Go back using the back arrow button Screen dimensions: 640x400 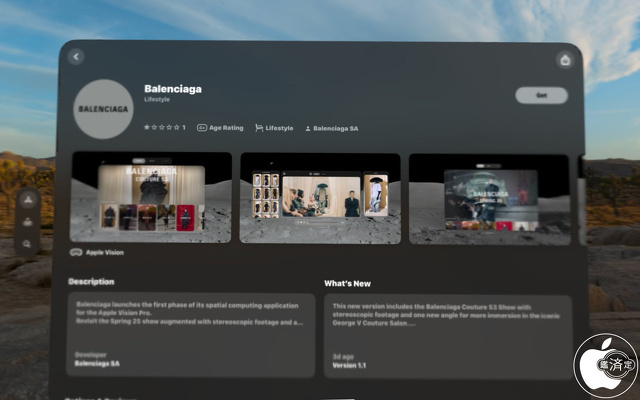point(77,58)
